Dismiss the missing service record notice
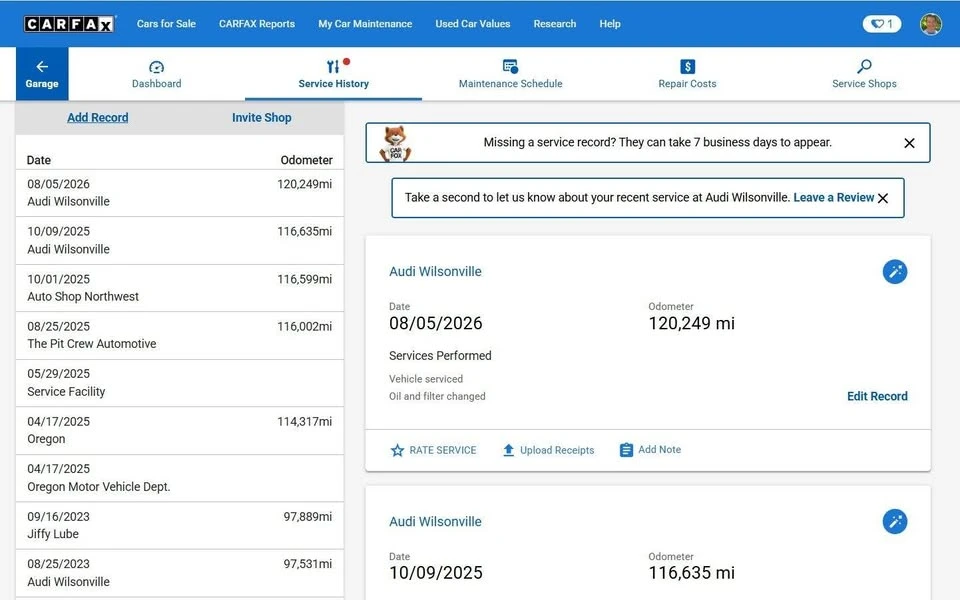 pyautogui.click(x=909, y=143)
